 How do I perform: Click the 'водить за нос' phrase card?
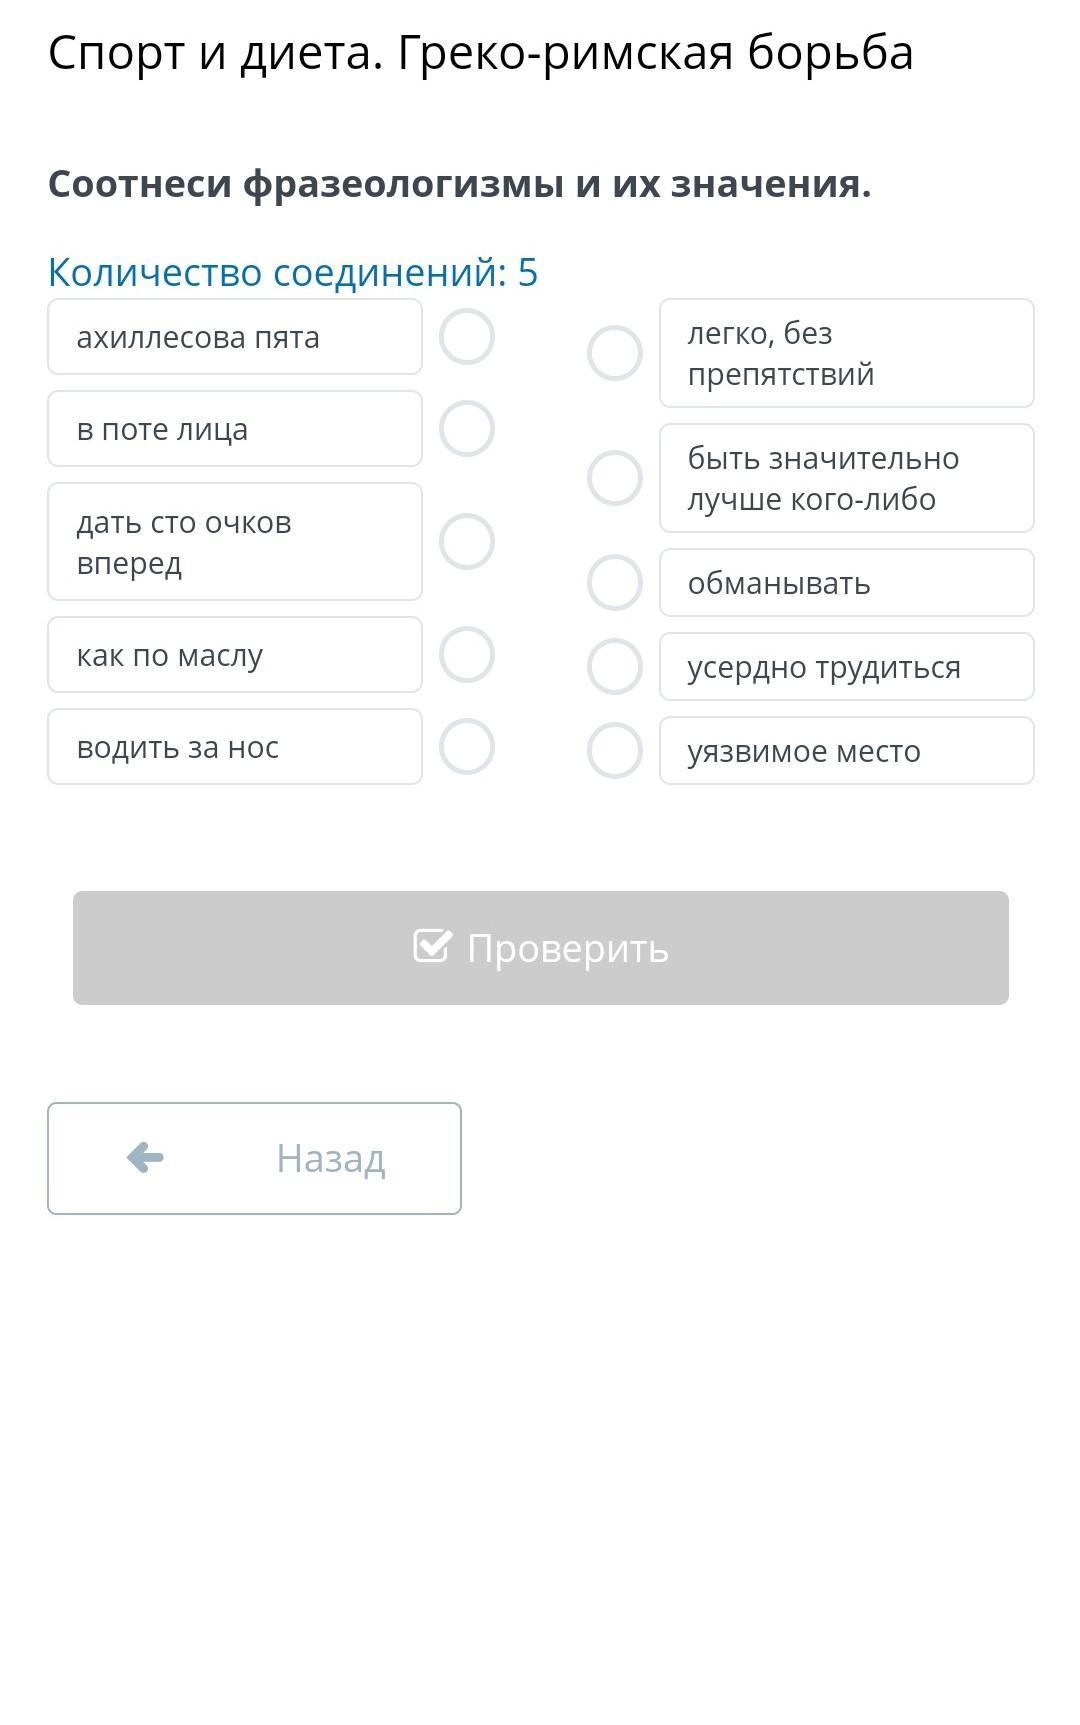tap(235, 747)
